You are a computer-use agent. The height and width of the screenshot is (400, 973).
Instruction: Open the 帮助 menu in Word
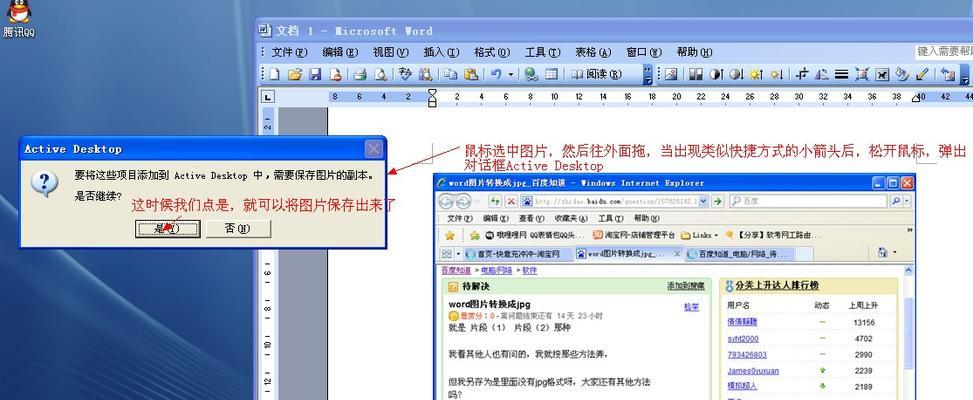694,52
